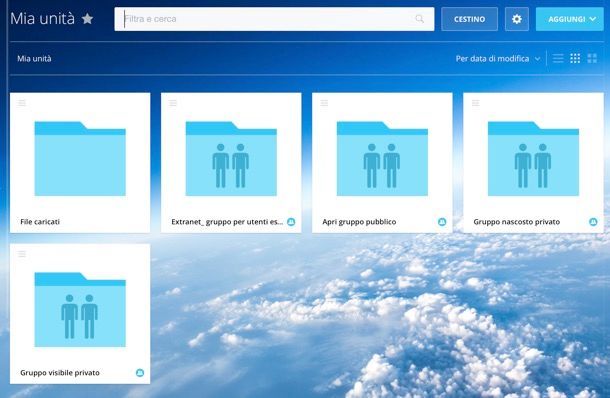Expand the Per data di modifica sort dropdown
The height and width of the screenshot is (398, 610).
coord(498,59)
